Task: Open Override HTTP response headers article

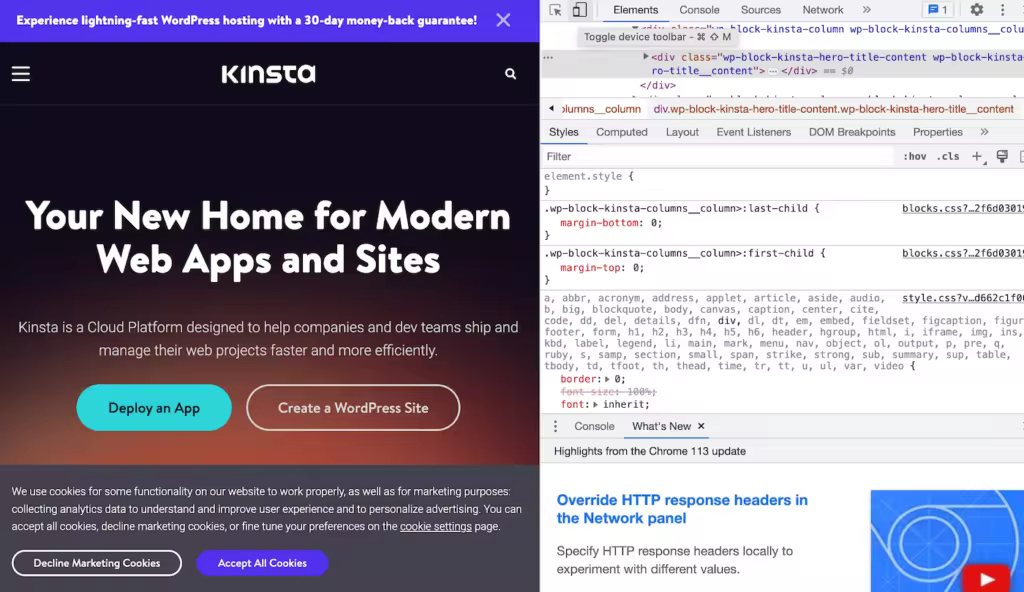Action: point(682,509)
